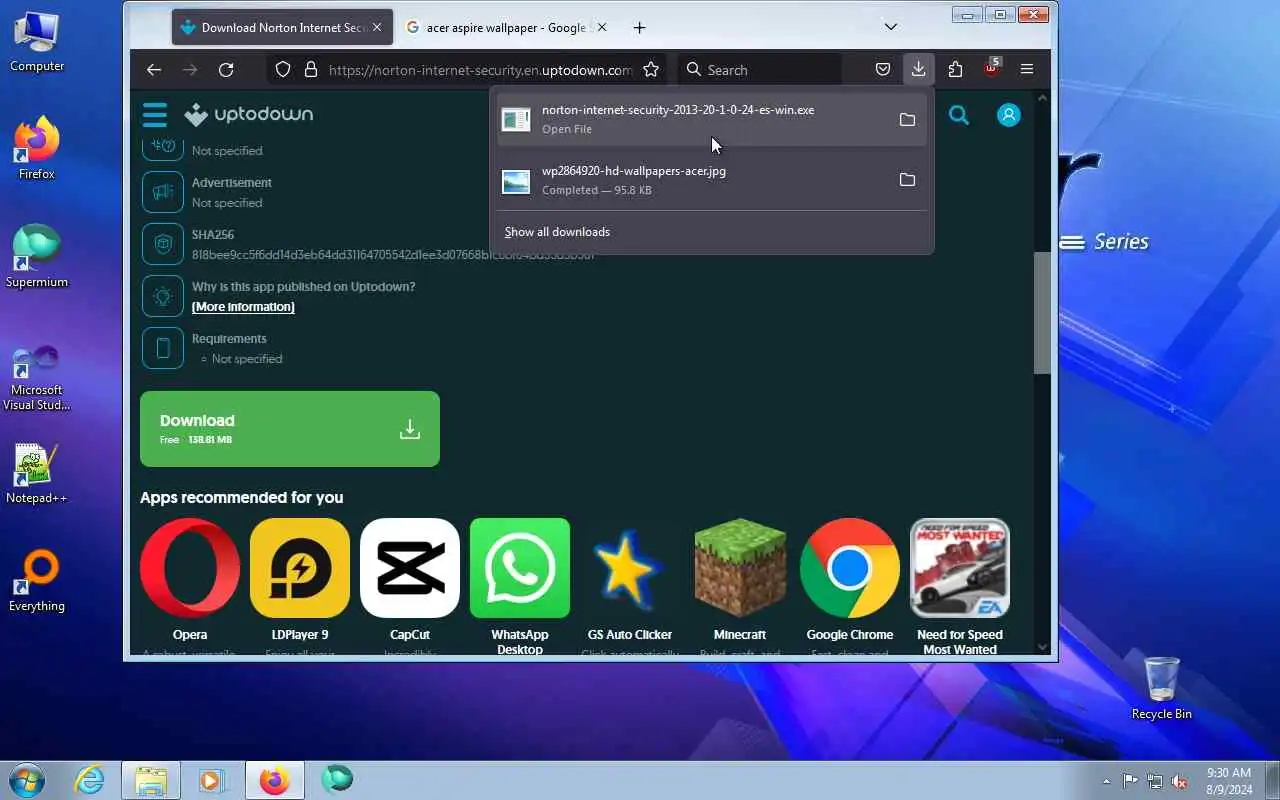
Task: Click the Uptodown search magnifier
Action: 959,115
